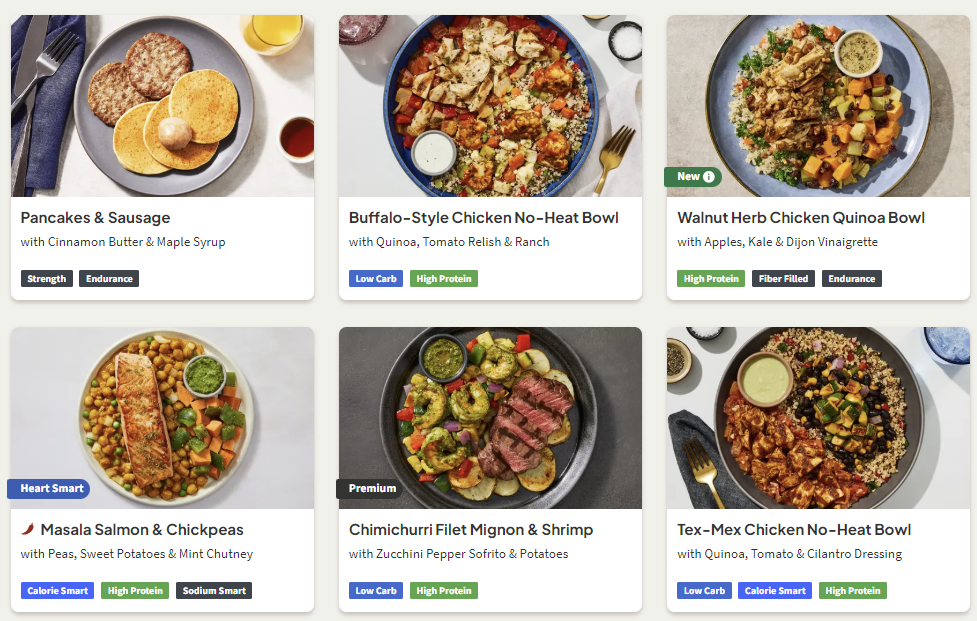Click Sodium Smart tag on Masala Salmon

(x=214, y=590)
